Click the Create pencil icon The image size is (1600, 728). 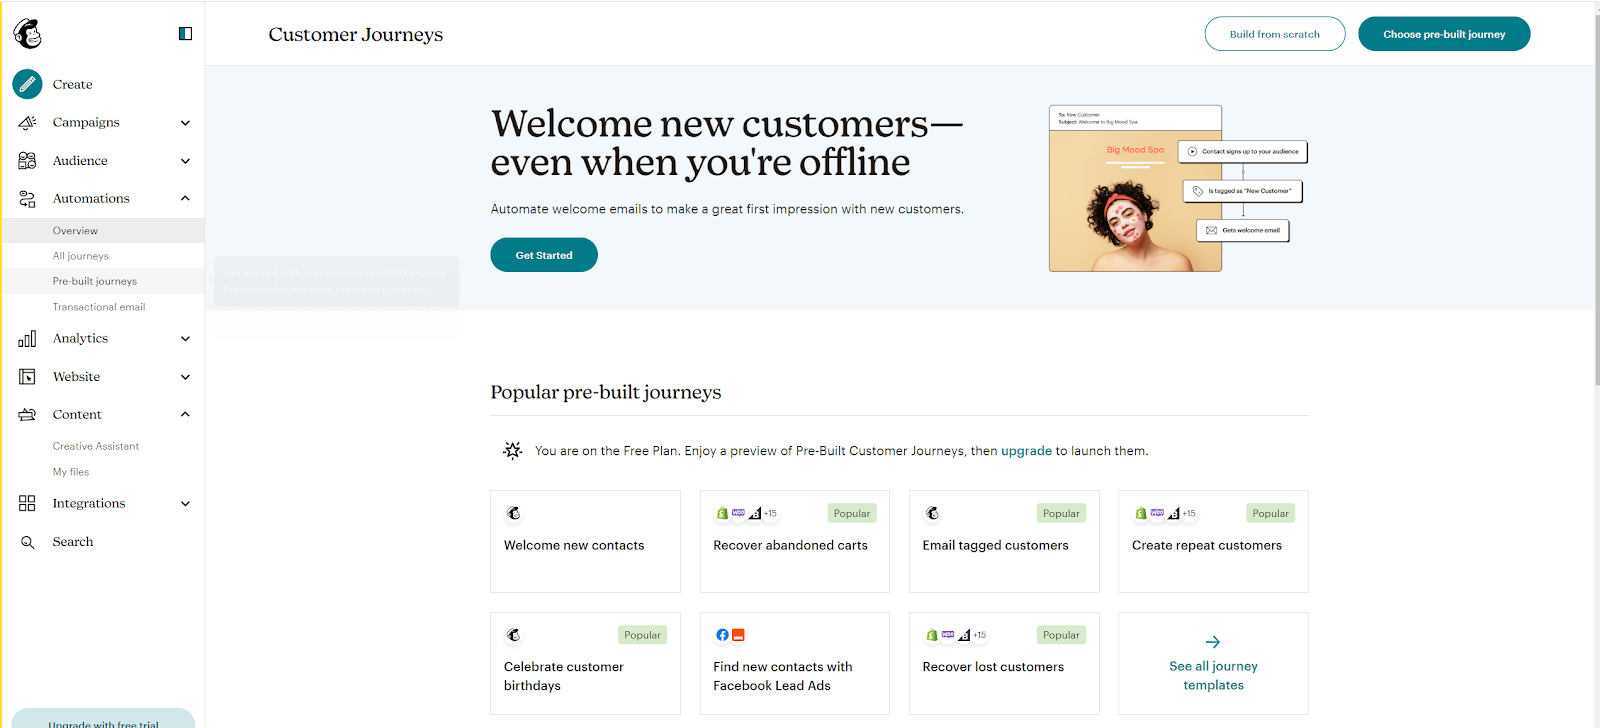tap(27, 84)
